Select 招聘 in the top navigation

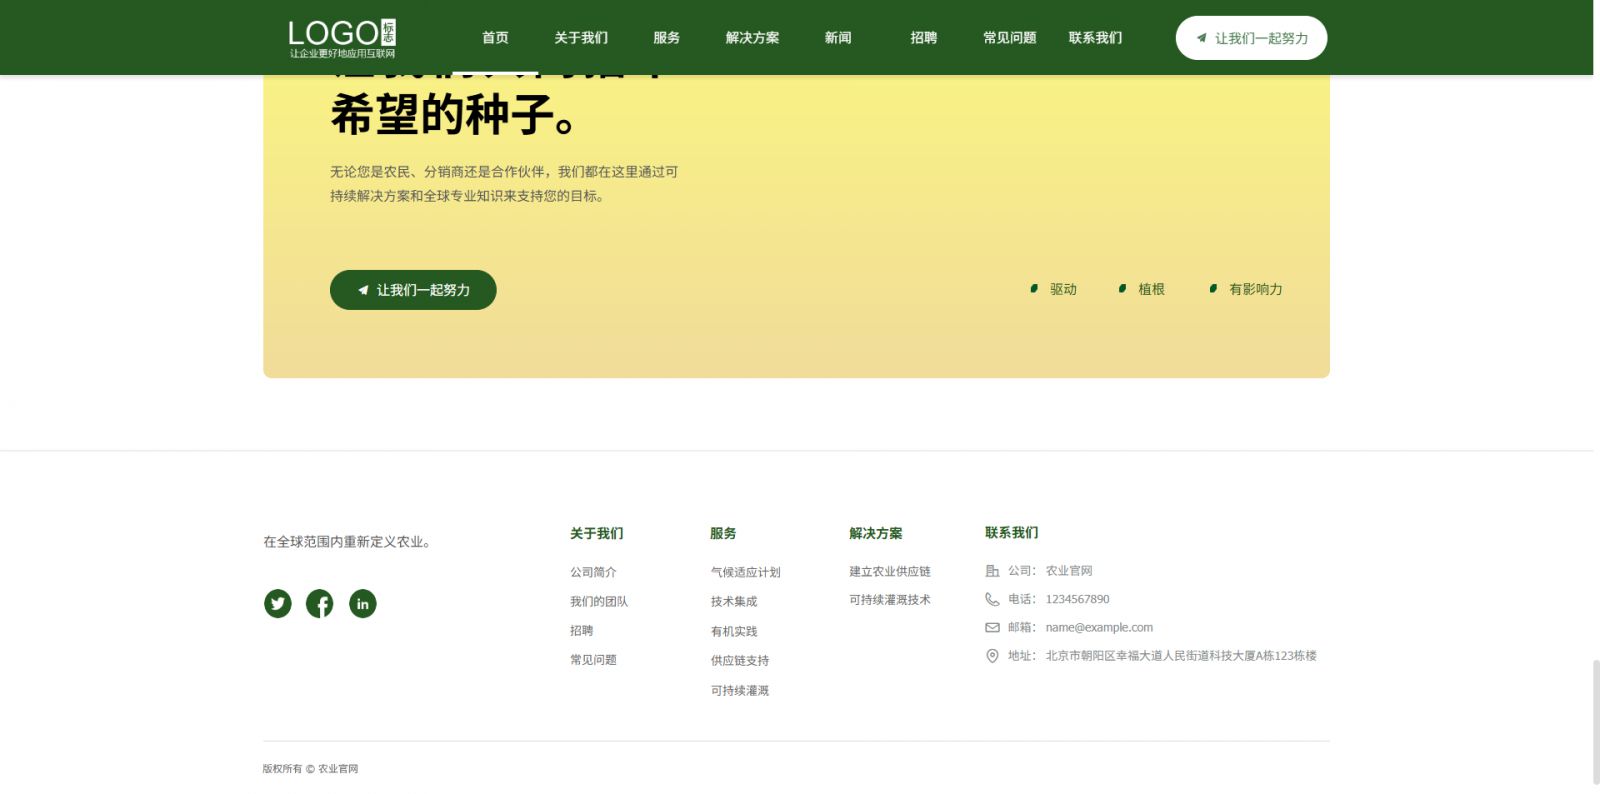(x=924, y=38)
